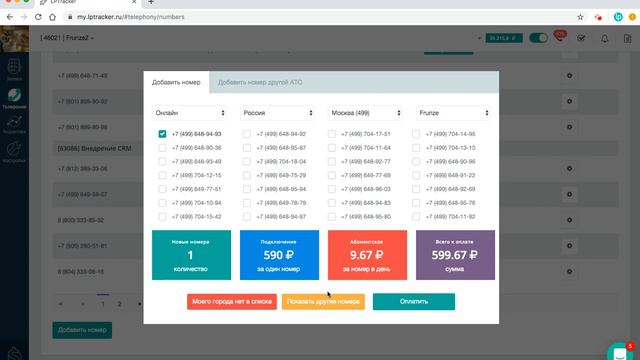Click the red browser extension icon
The height and width of the screenshot is (360, 640).
coord(598,17)
